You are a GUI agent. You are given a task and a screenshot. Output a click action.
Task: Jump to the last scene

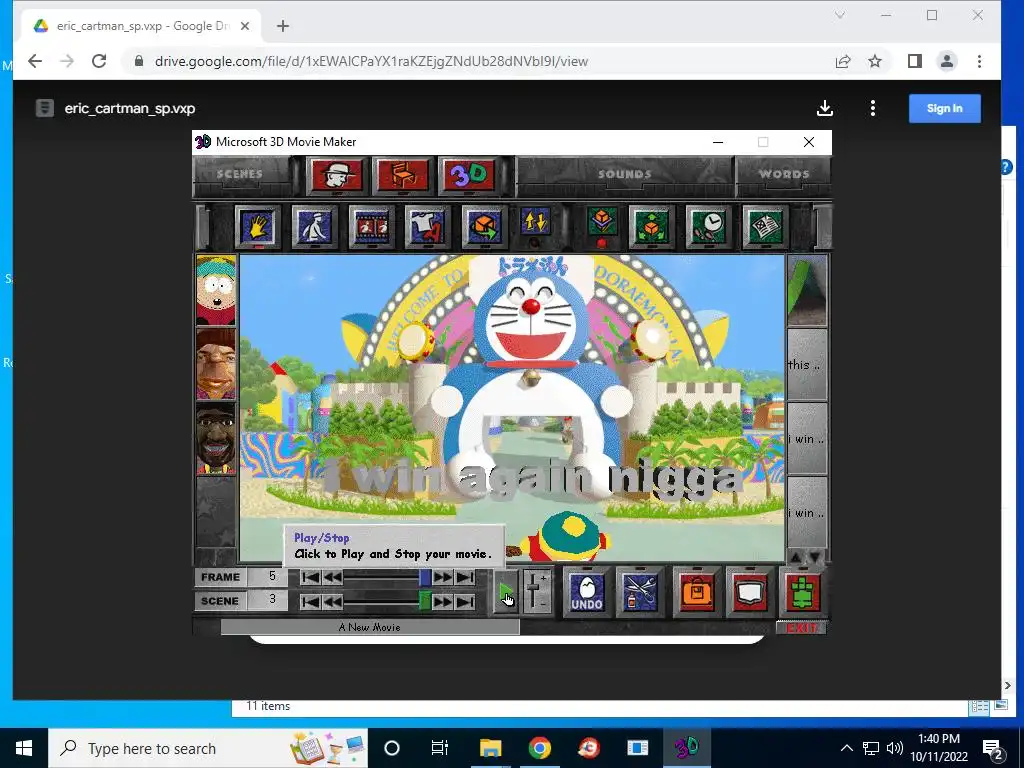point(465,601)
